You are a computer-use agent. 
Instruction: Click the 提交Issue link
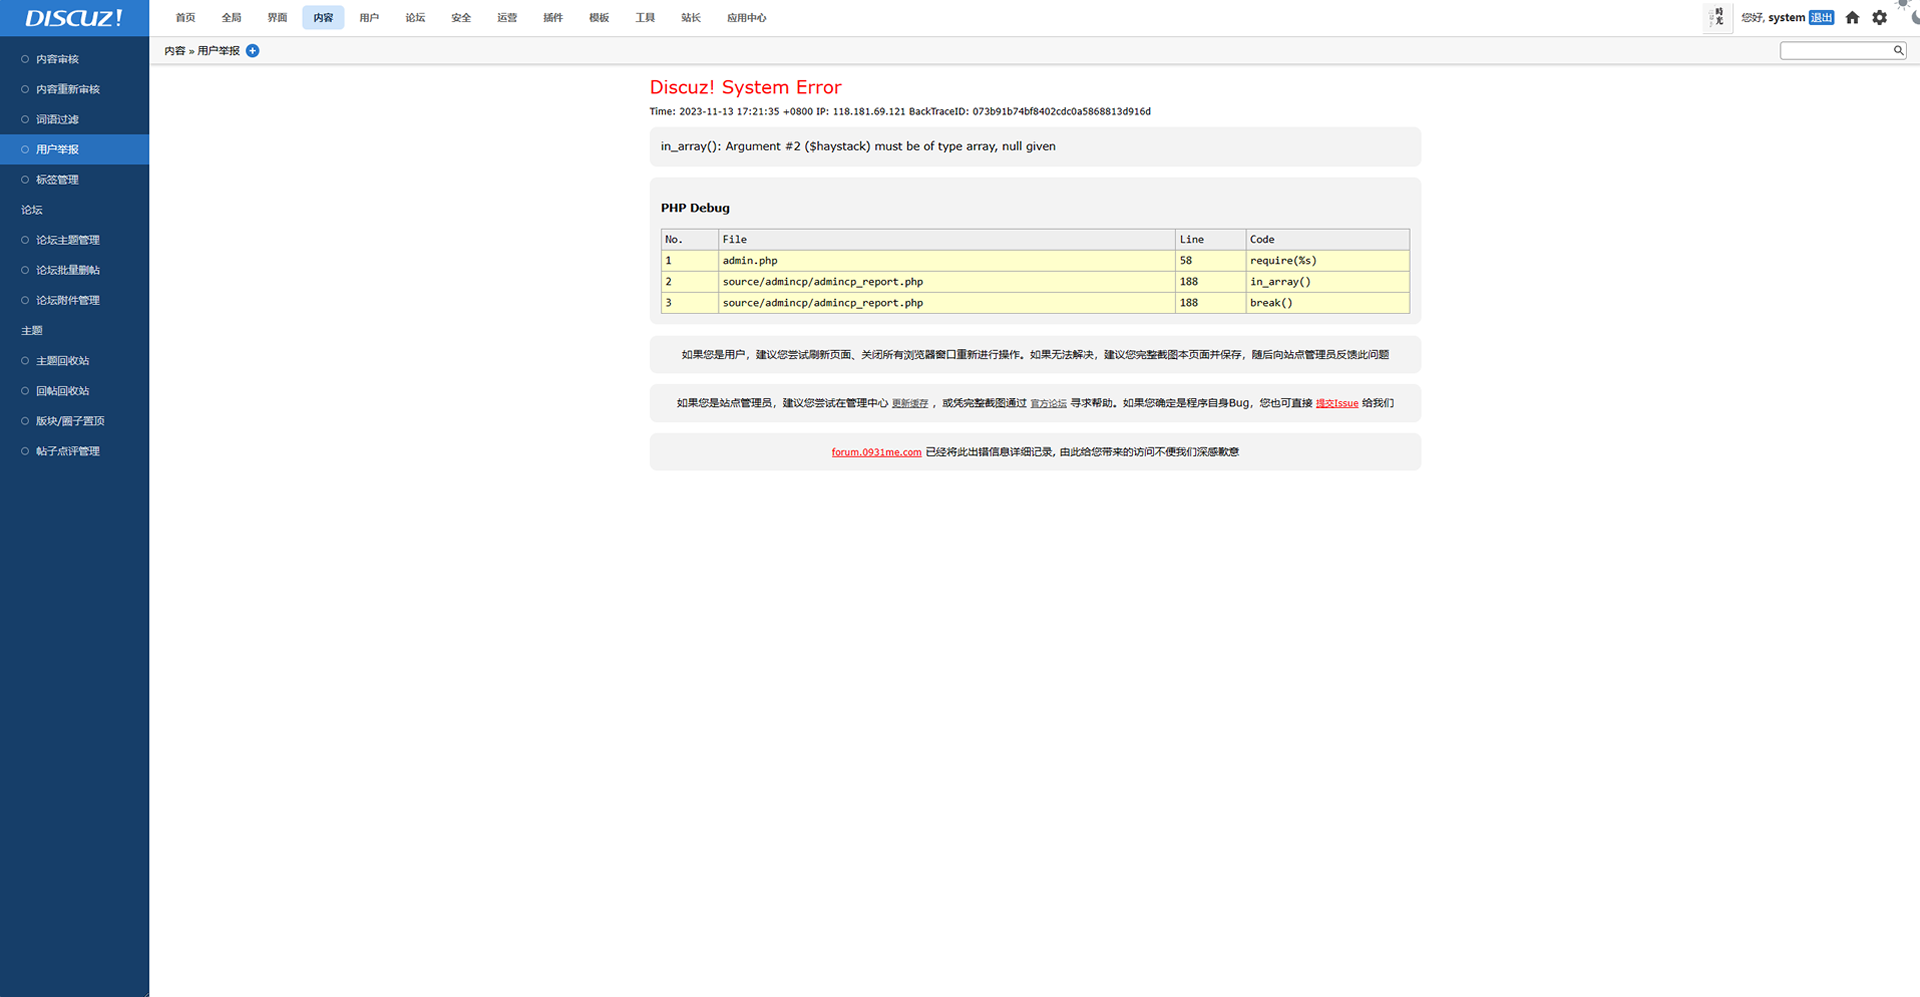pyautogui.click(x=1337, y=403)
